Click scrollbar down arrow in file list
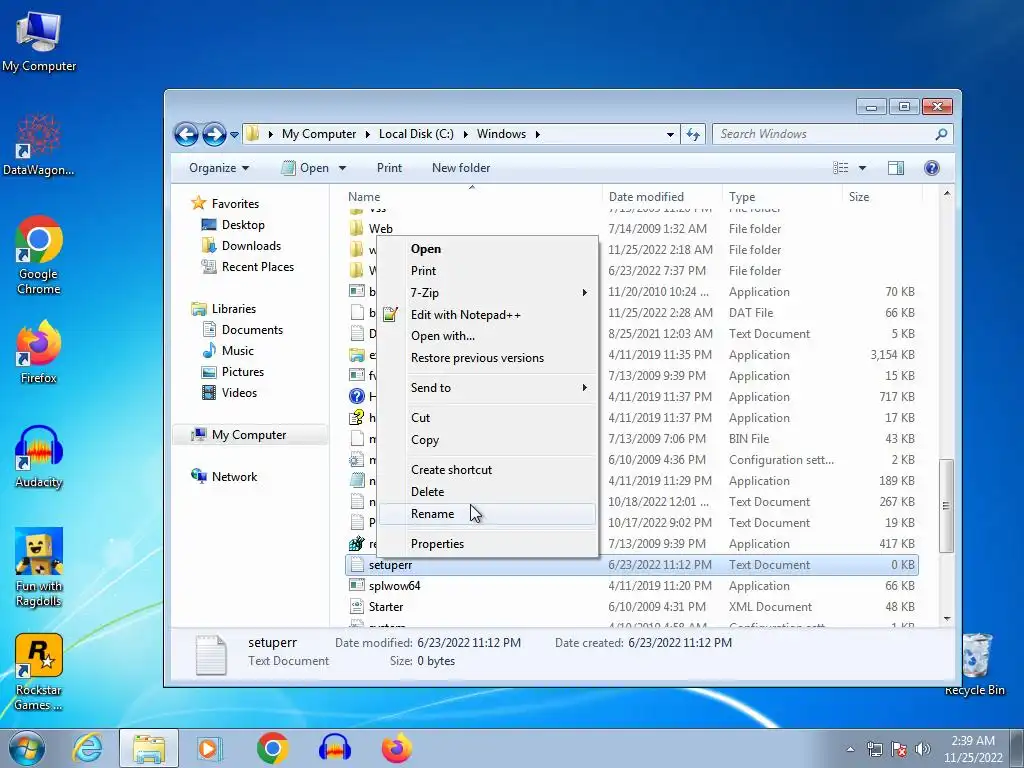The image size is (1024, 768). pyautogui.click(x=946, y=618)
